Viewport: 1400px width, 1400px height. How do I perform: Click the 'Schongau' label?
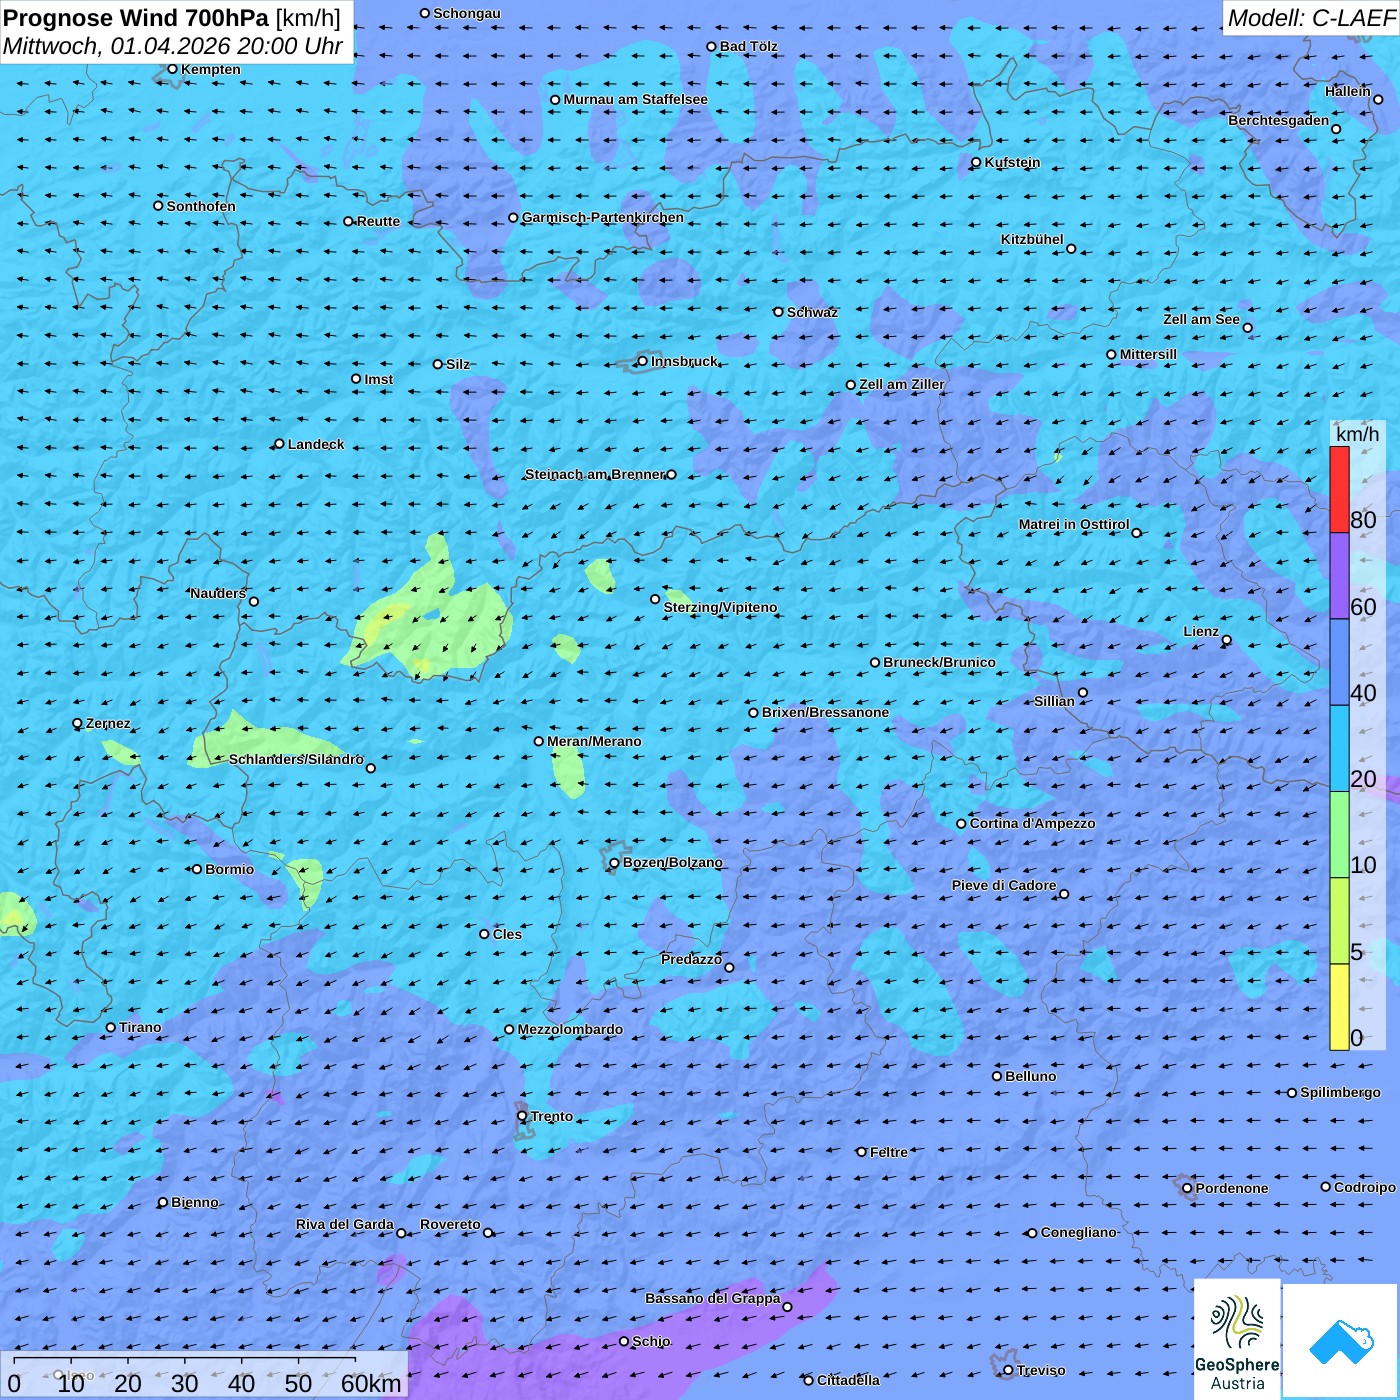(467, 13)
